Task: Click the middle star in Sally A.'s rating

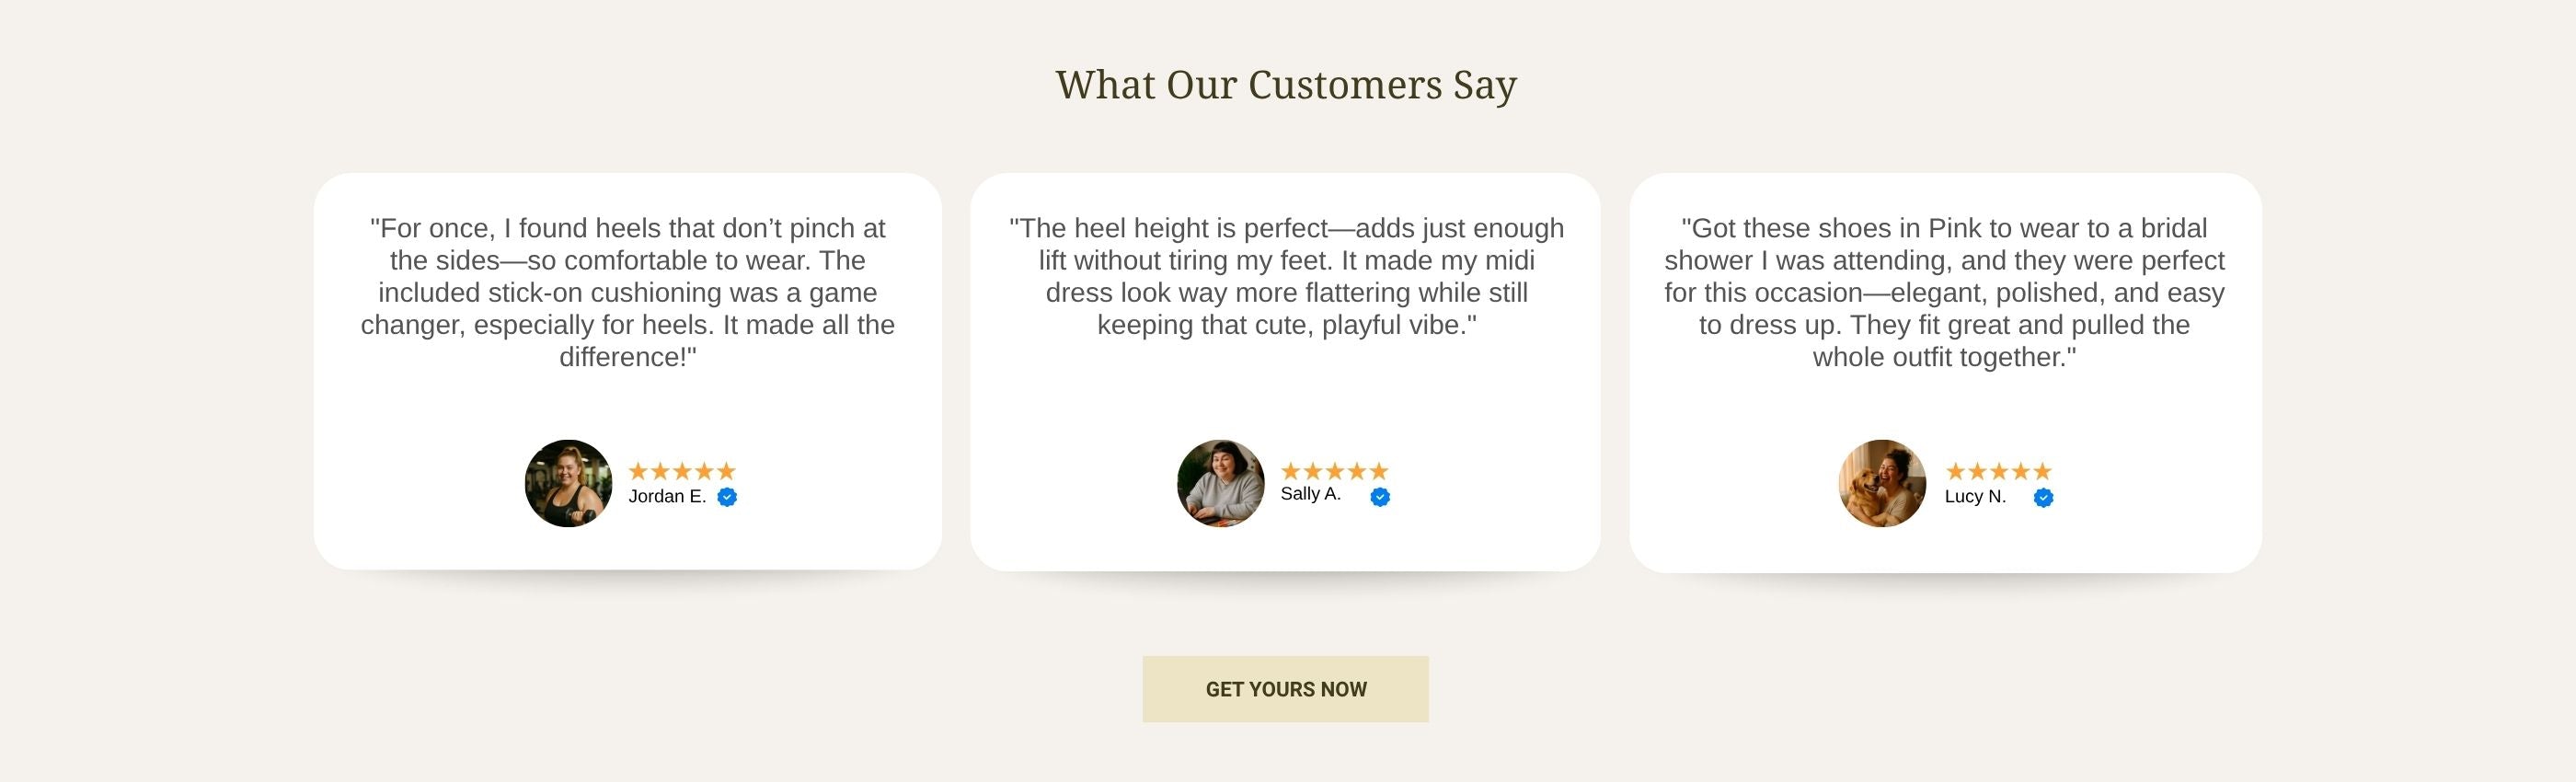Action: pos(1335,471)
